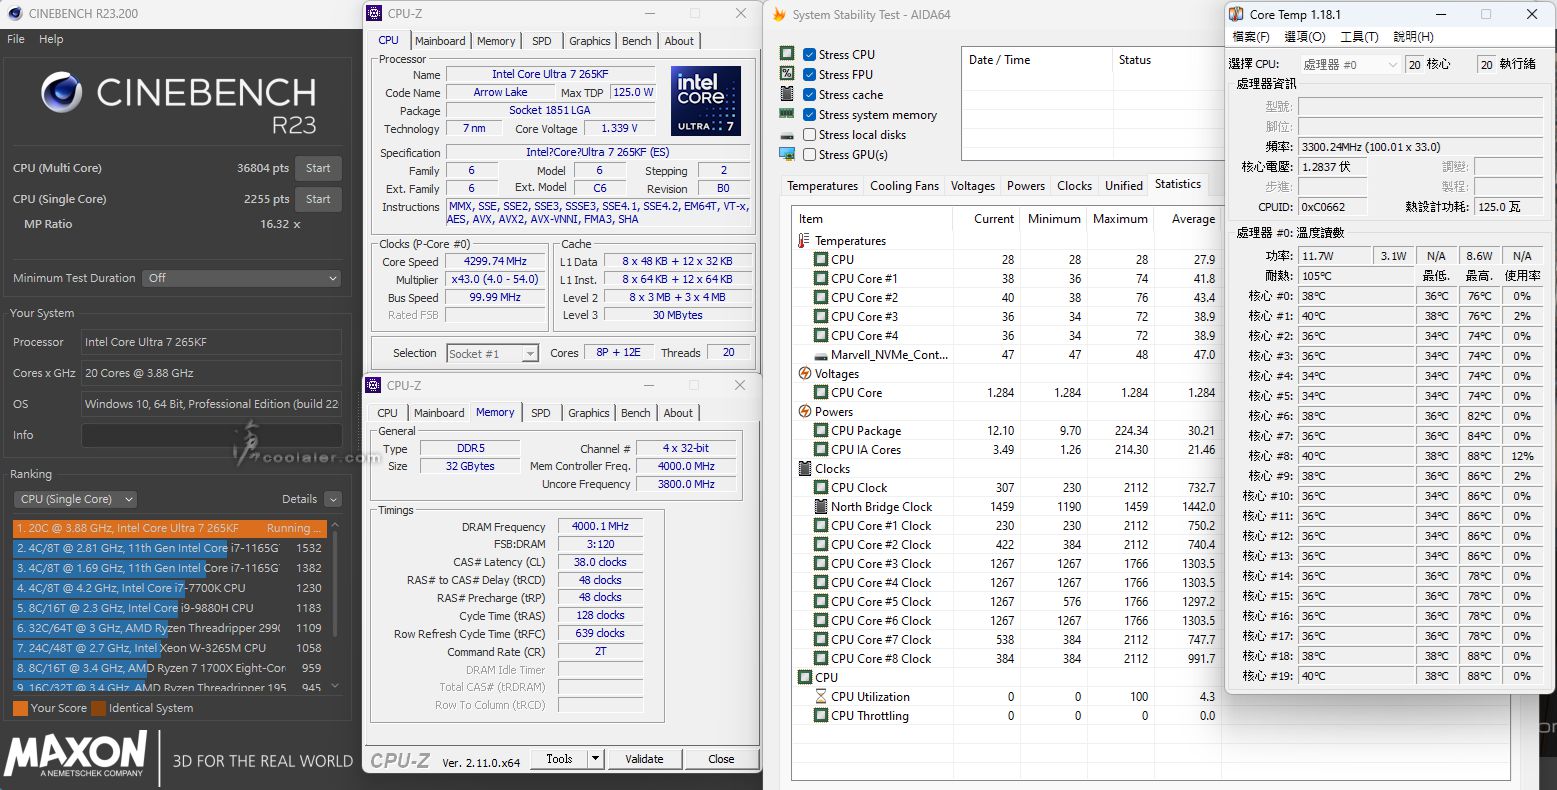Click the CPU-Z Memory window title icon

[374, 385]
